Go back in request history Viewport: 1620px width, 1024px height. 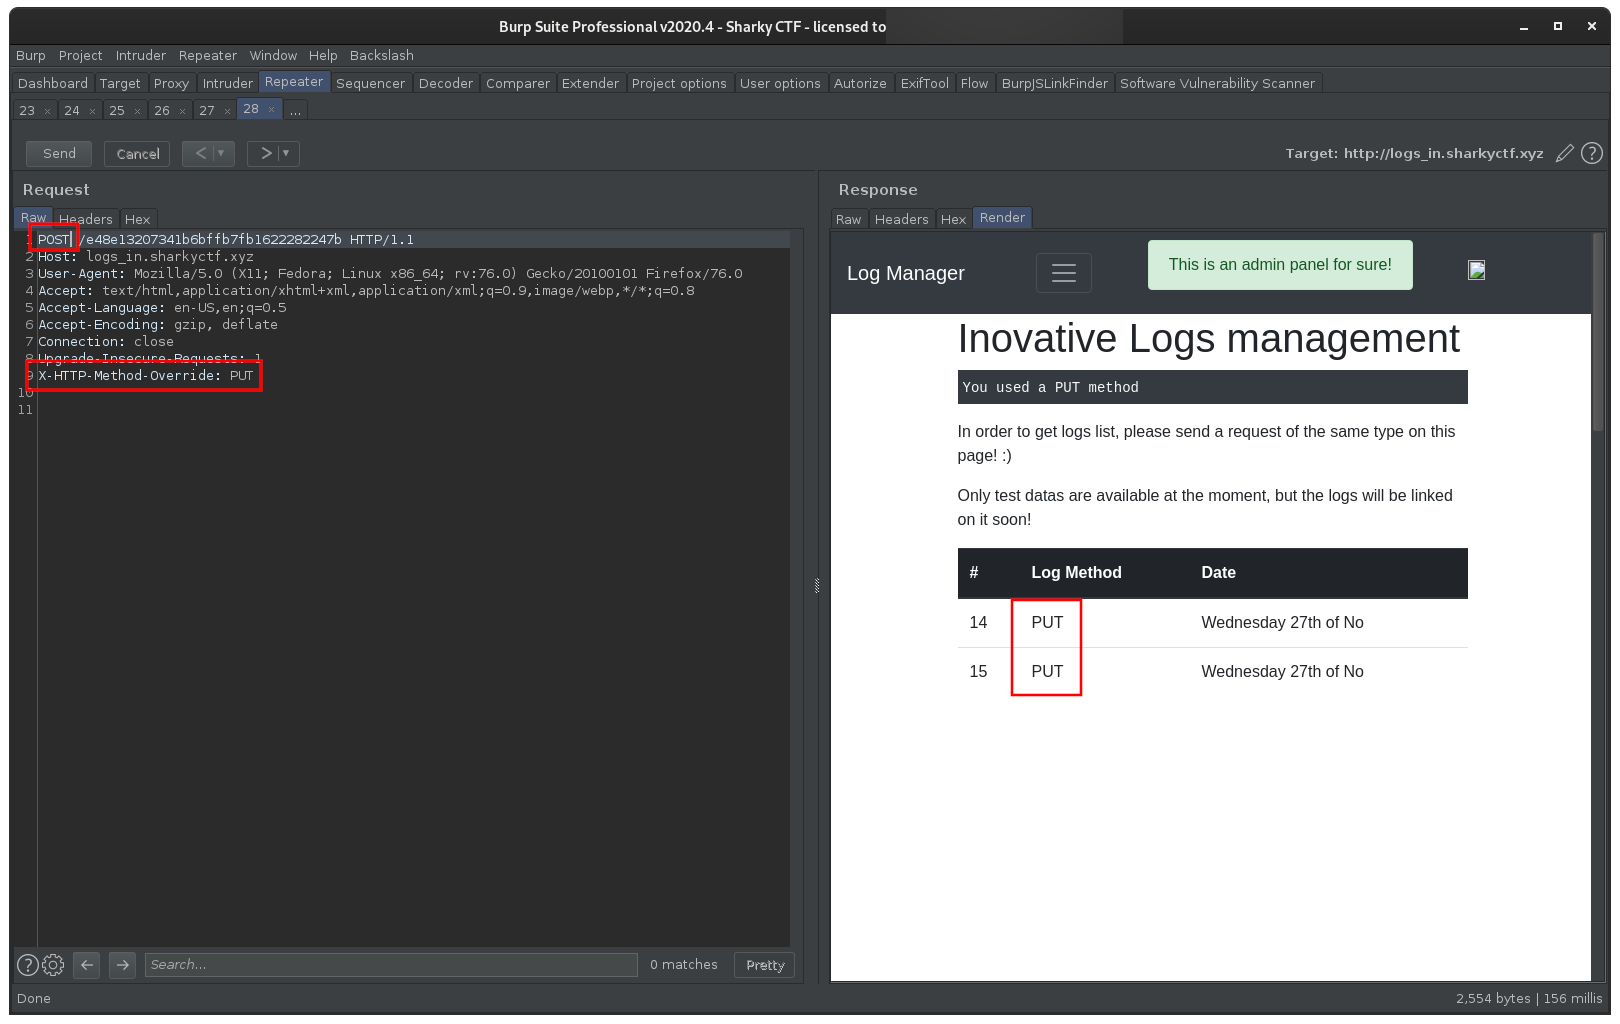click(x=201, y=153)
